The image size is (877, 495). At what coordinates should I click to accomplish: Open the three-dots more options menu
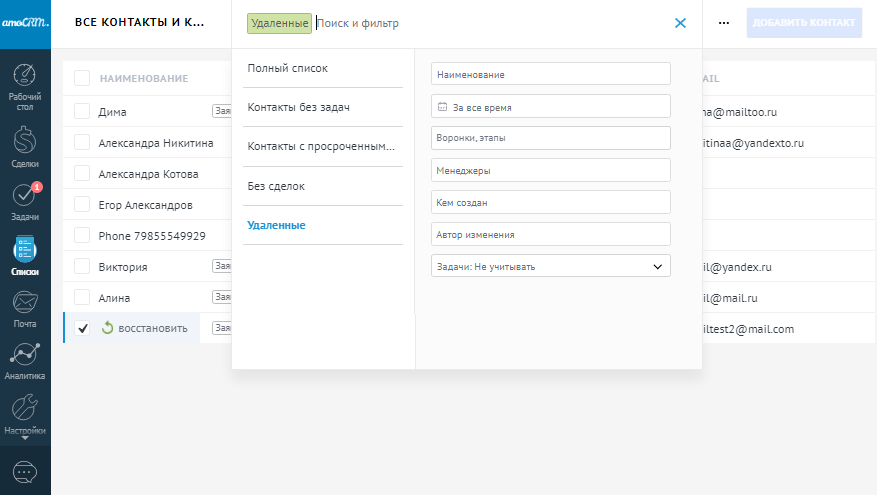tap(724, 23)
